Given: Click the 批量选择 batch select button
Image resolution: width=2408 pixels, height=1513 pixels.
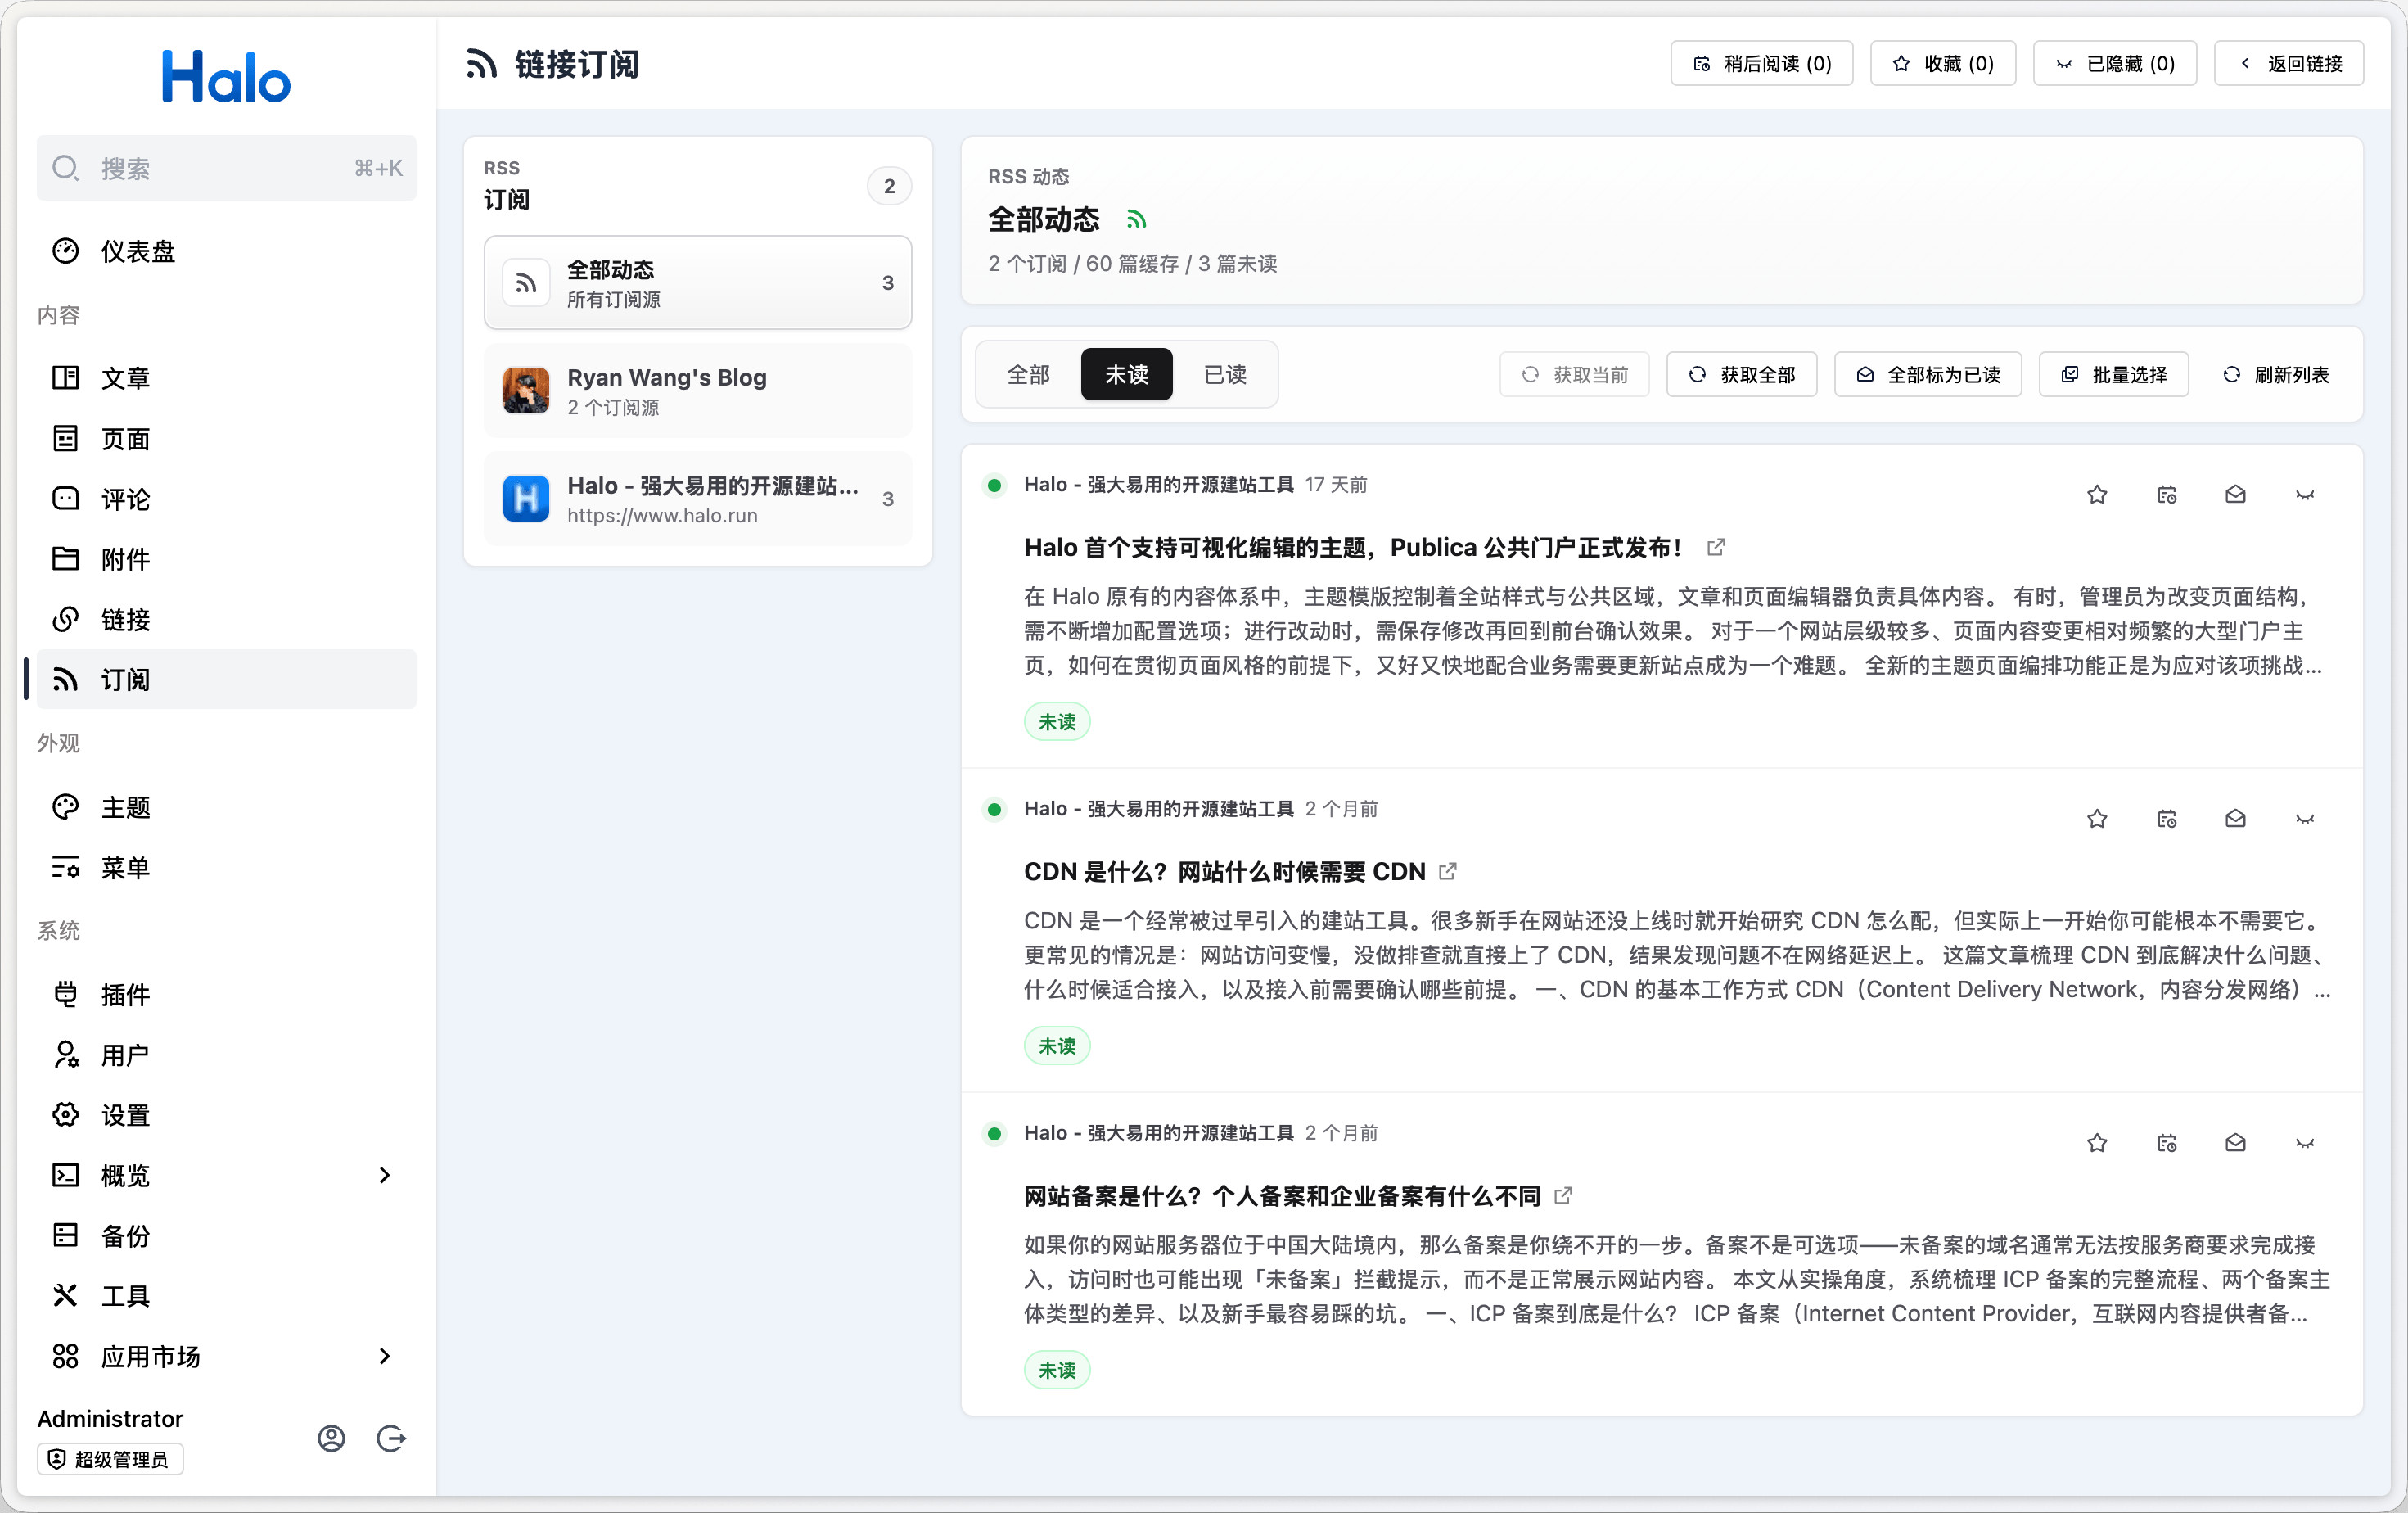Looking at the screenshot, I should point(2113,374).
